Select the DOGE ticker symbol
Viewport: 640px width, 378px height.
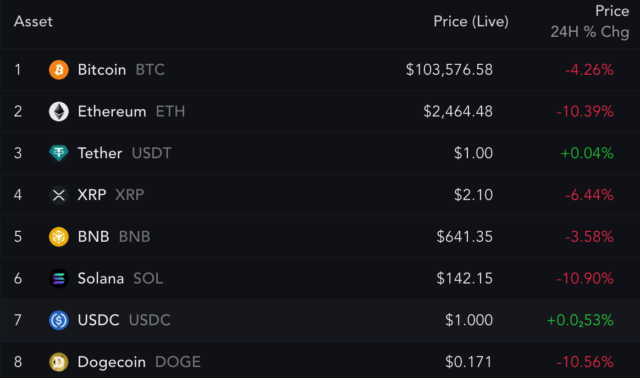[x=178, y=362]
